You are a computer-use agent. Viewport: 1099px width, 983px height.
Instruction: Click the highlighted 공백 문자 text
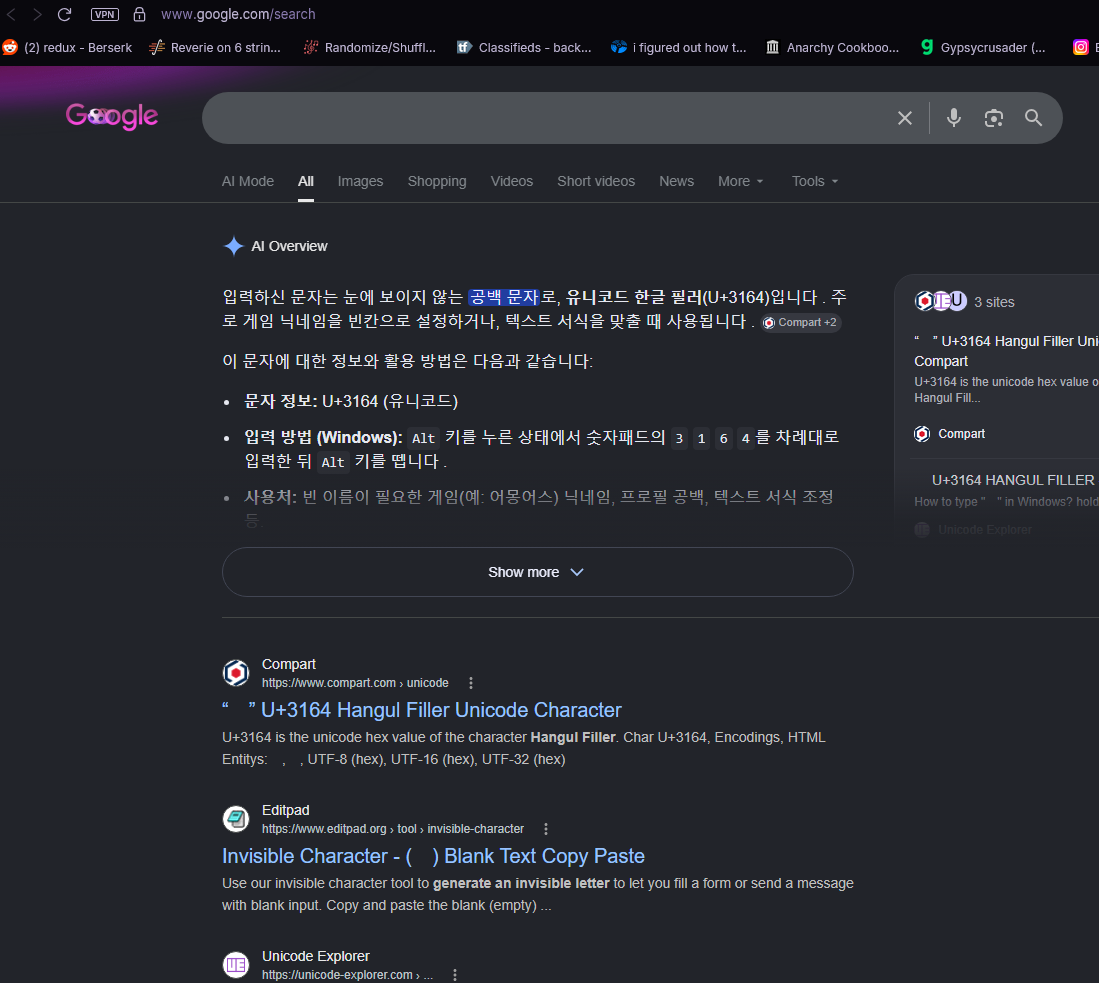(x=504, y=297)
